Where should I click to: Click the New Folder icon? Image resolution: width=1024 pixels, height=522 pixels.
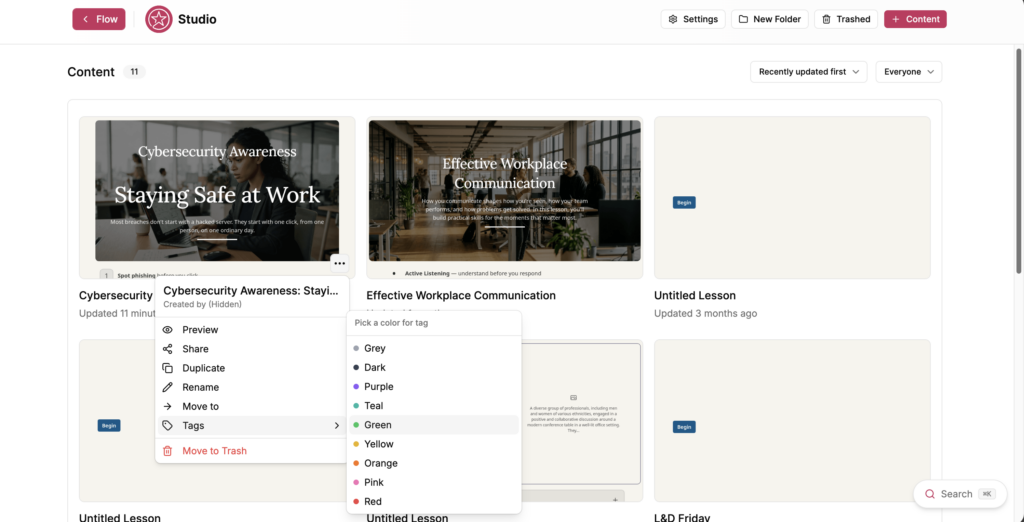[743, 19]
